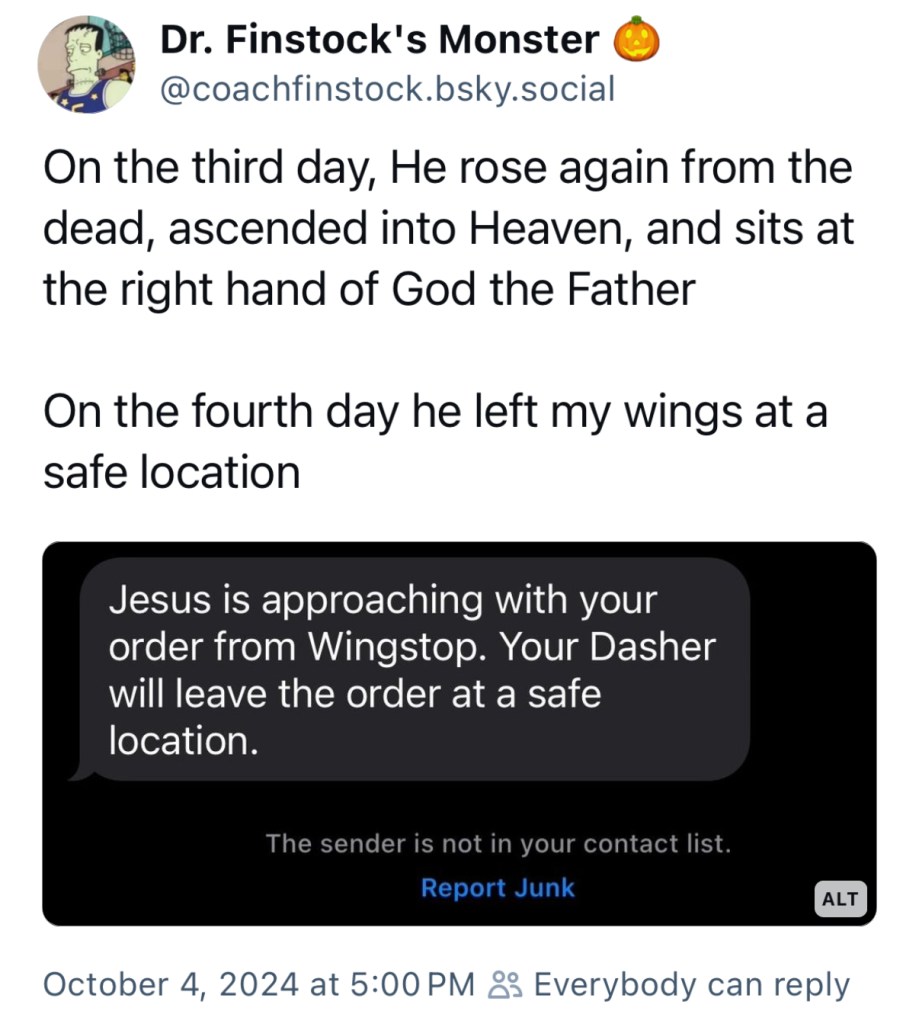The width and height of the screenshot is (919, 1024).
Task: Open 'Everybody can reply' reply settings
Action: point(692,985)
